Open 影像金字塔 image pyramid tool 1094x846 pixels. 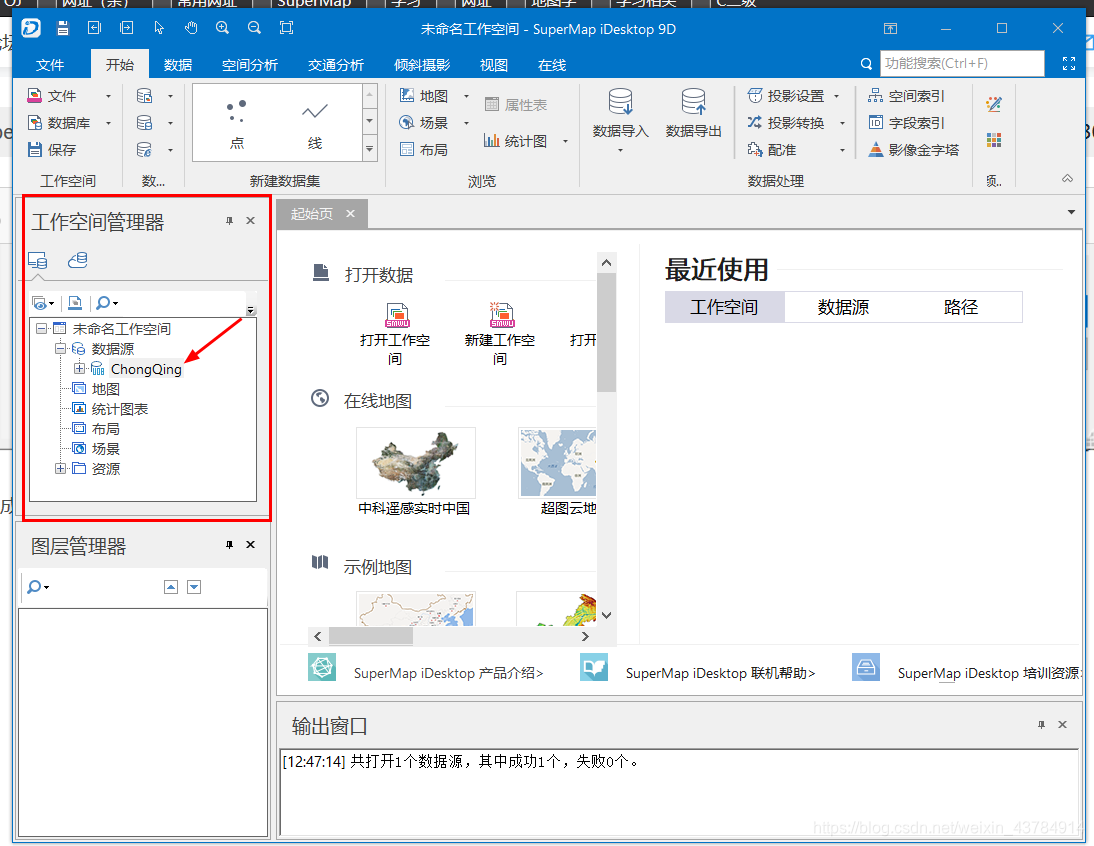click(913, 149)
